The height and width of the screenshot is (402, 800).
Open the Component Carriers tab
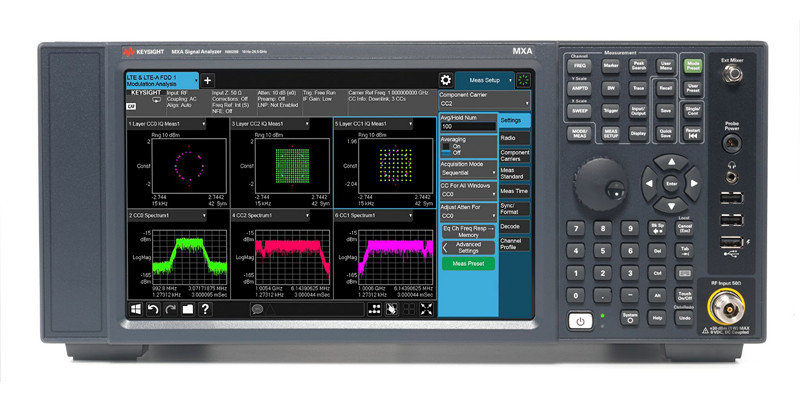(x=514, y=156)
